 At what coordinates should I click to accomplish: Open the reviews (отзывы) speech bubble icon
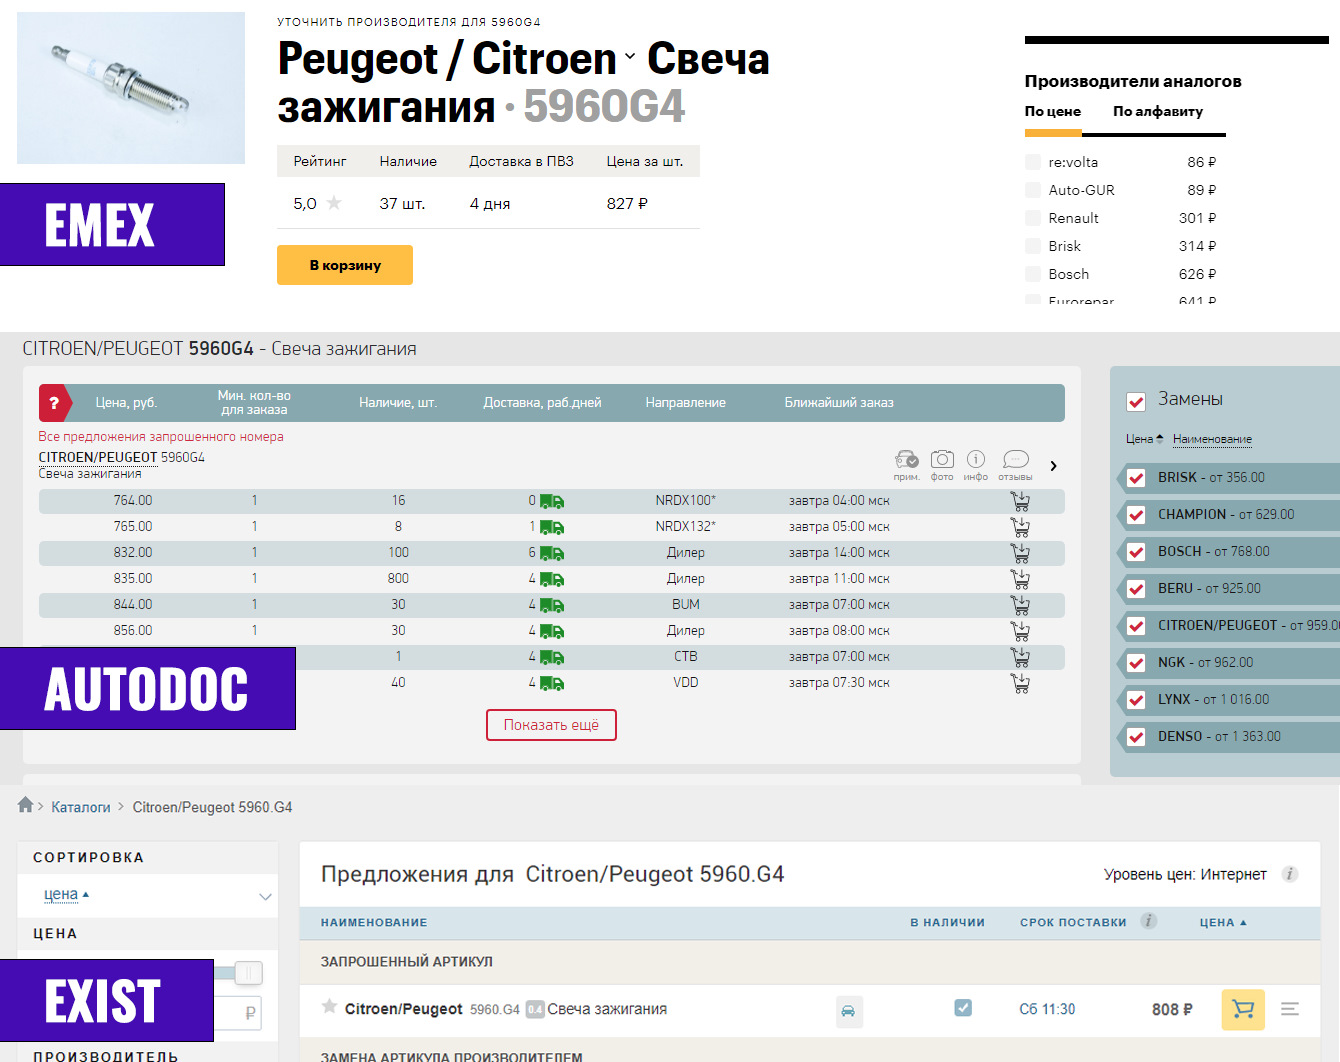pos(1016,459)
